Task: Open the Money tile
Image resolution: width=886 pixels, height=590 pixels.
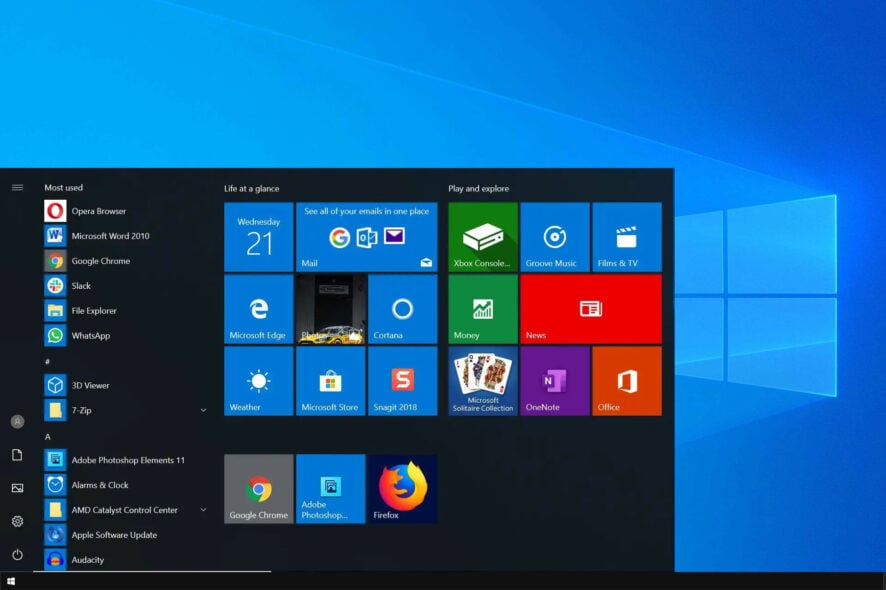Action: [483, 309]
